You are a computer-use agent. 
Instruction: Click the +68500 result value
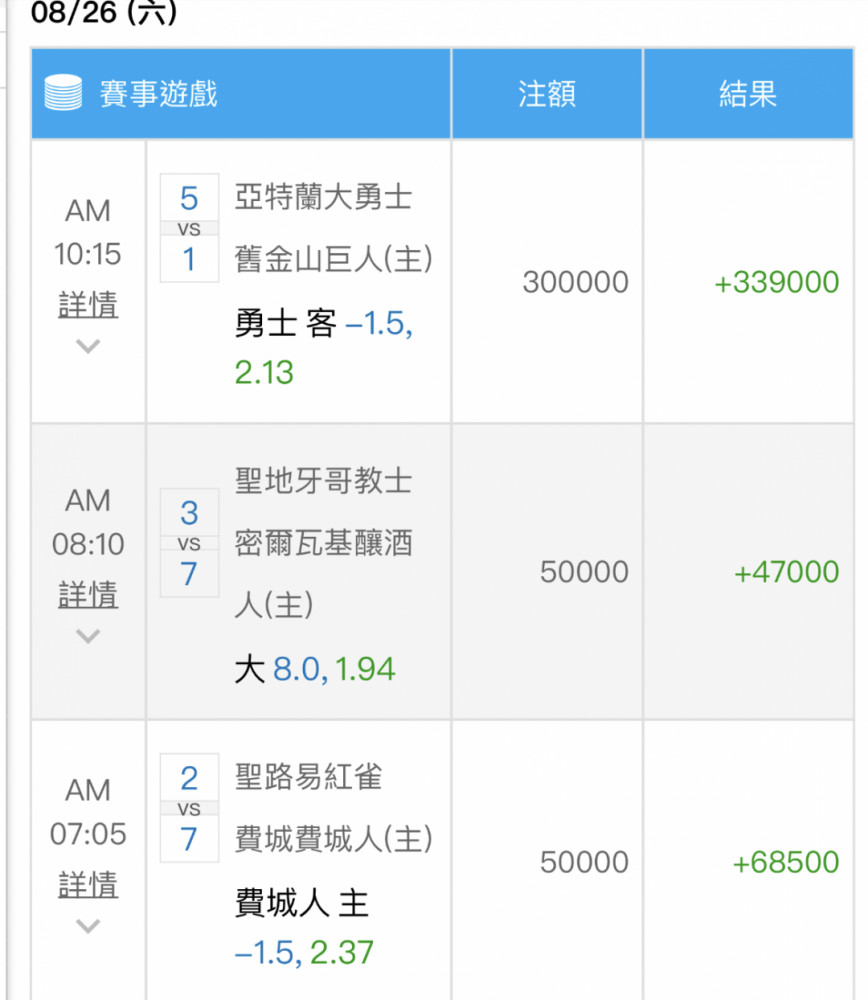[786, 862]
